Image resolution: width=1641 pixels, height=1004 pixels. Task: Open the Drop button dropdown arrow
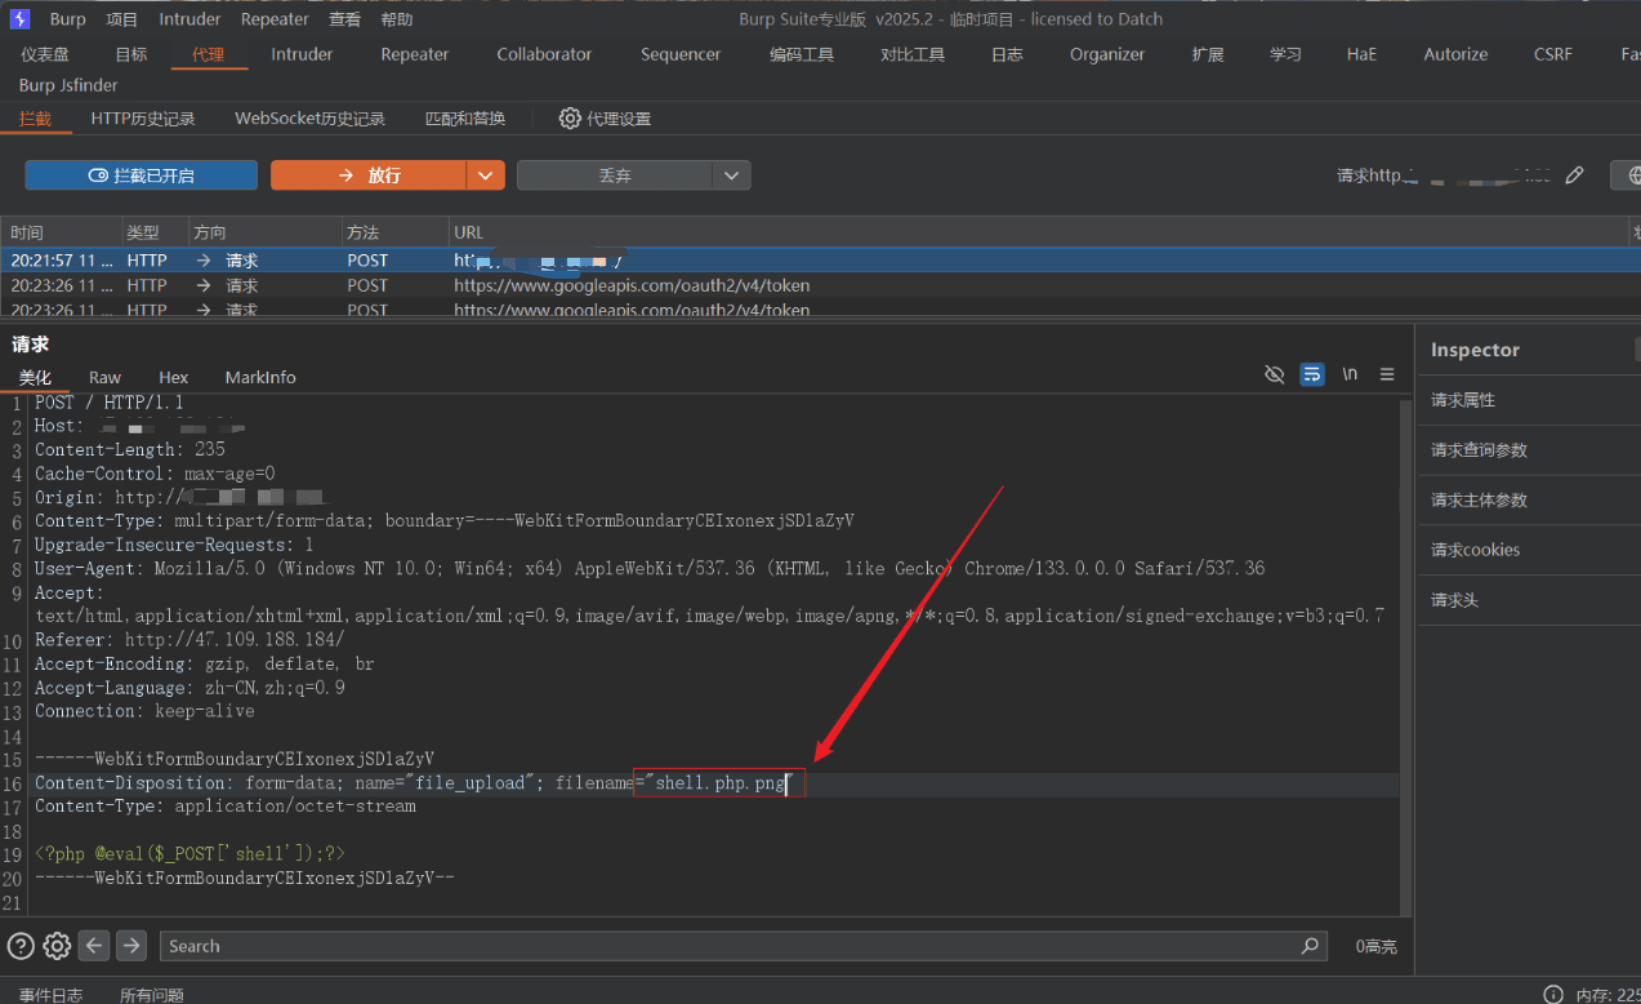coord(731,176)
